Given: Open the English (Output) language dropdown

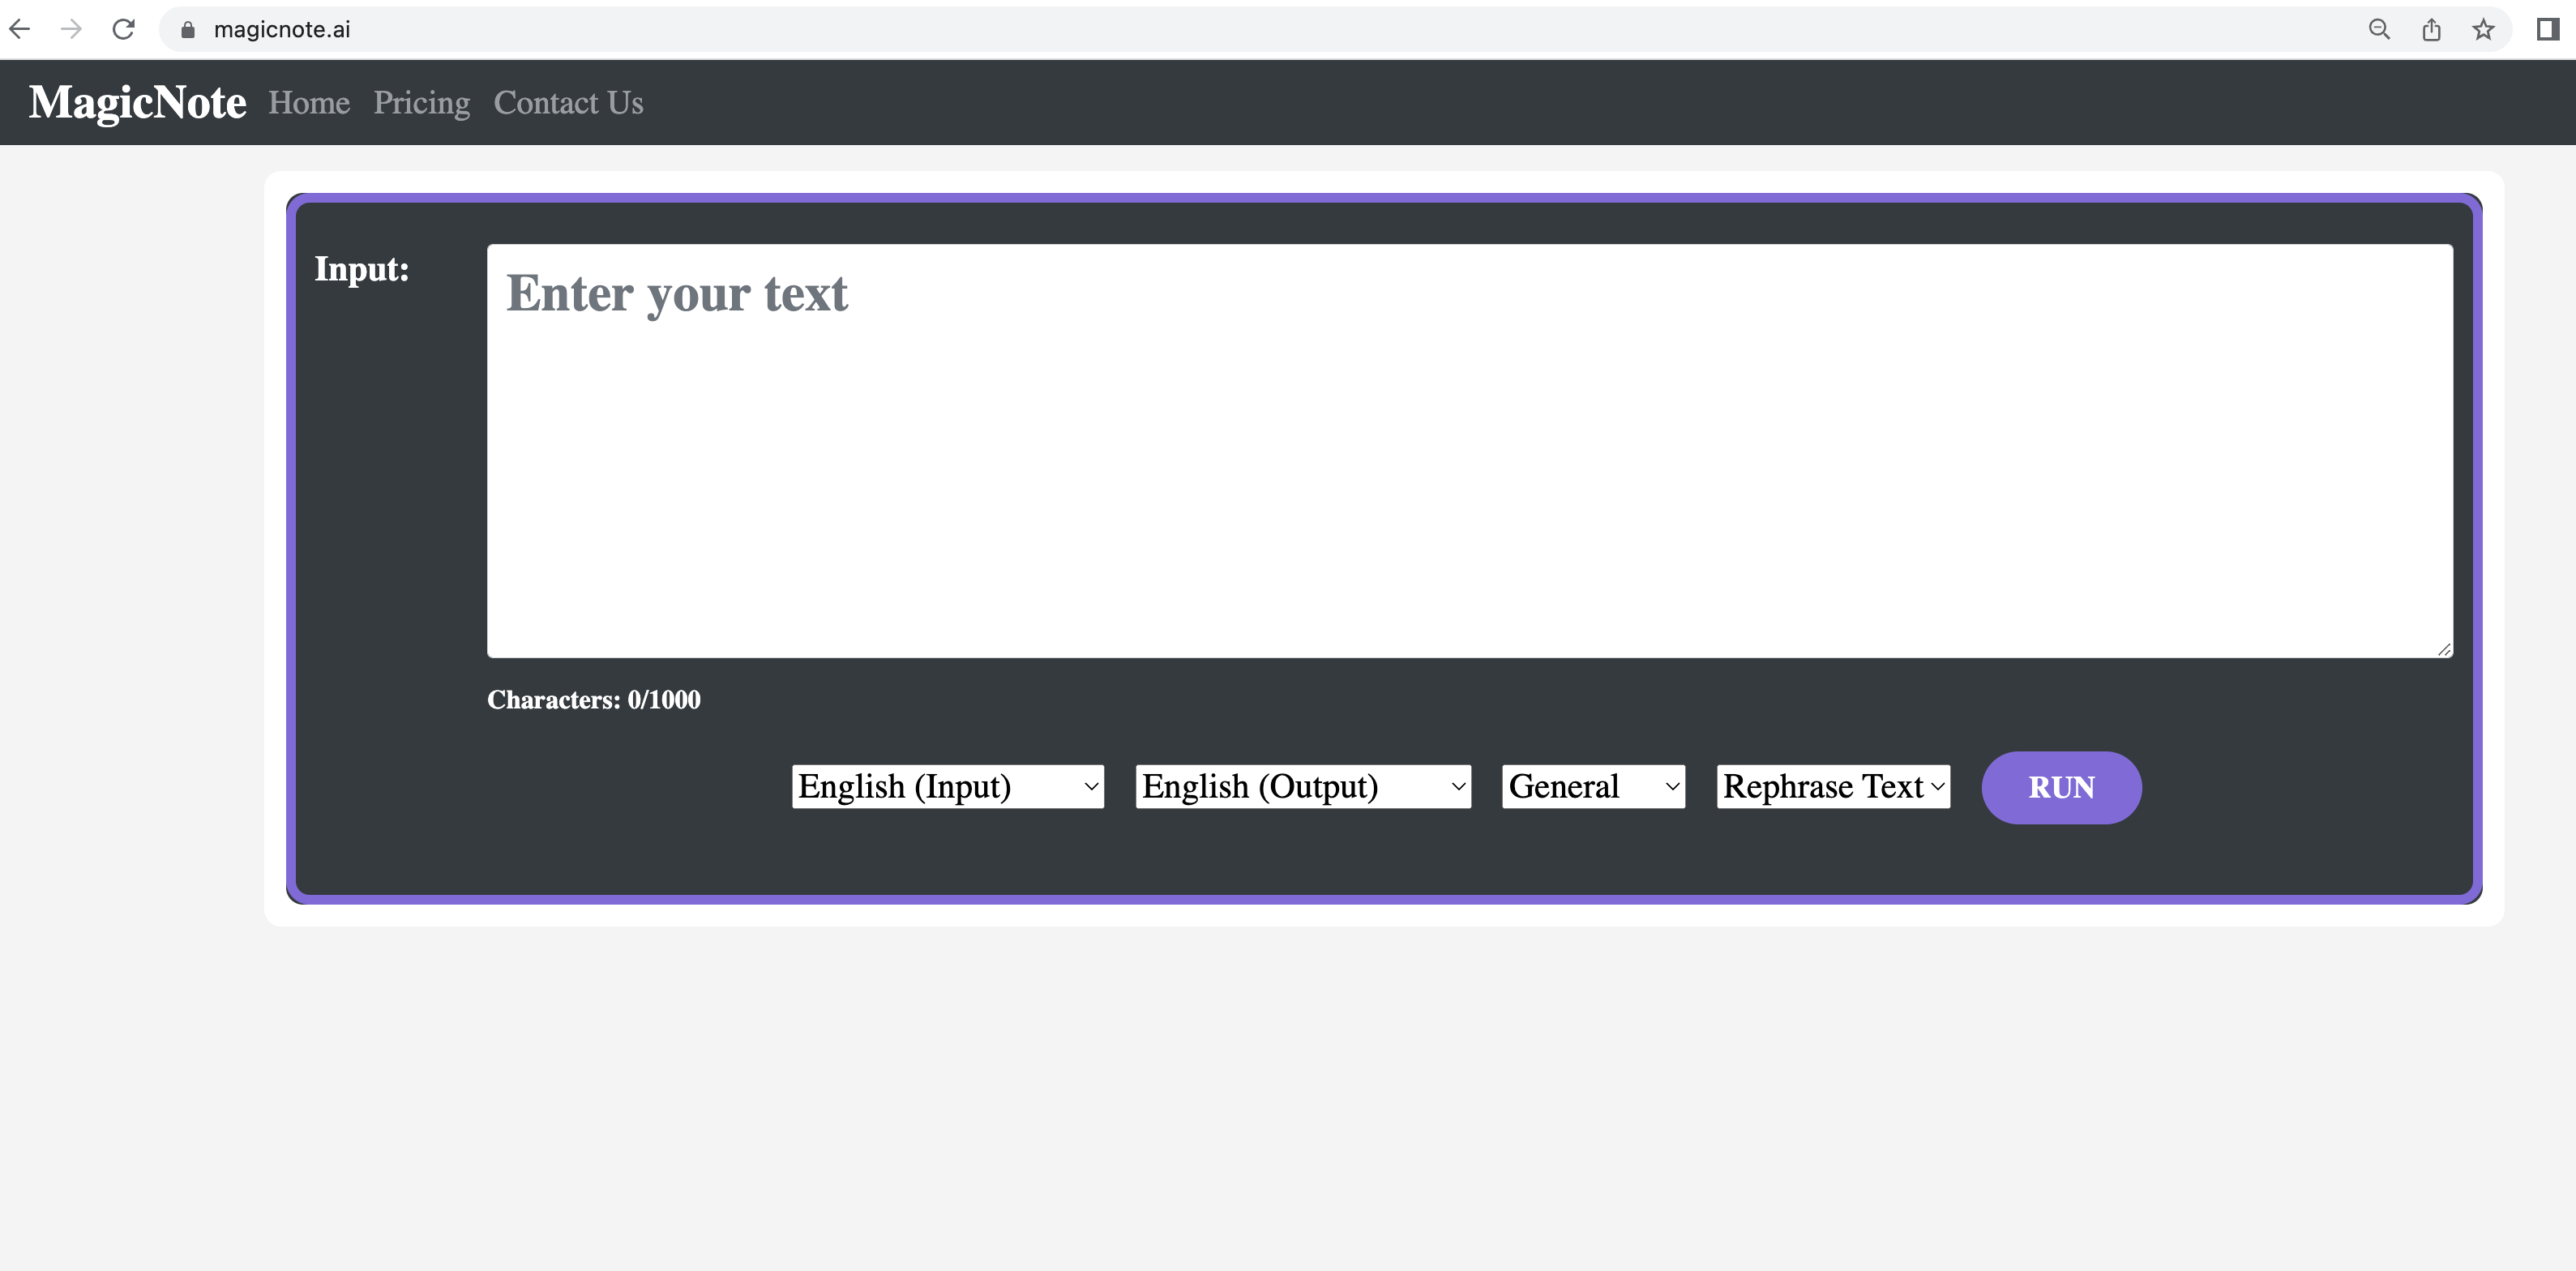Looking at the screenshot, I should 1303,786.
